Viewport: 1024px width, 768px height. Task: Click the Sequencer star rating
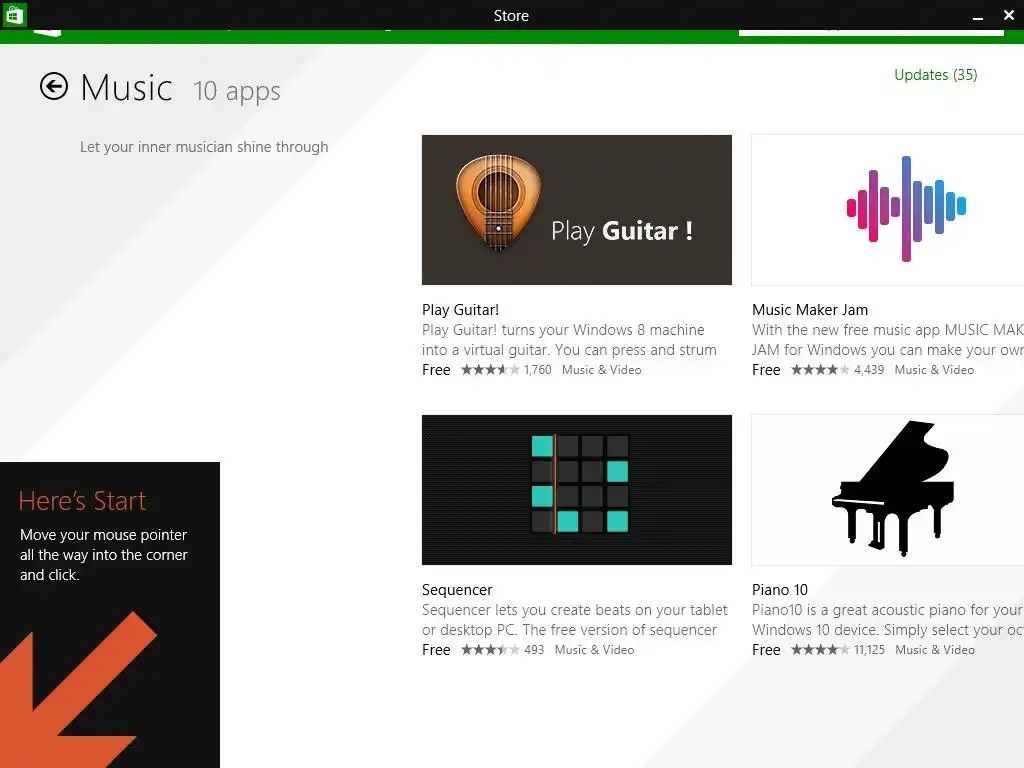coord(490,650)
